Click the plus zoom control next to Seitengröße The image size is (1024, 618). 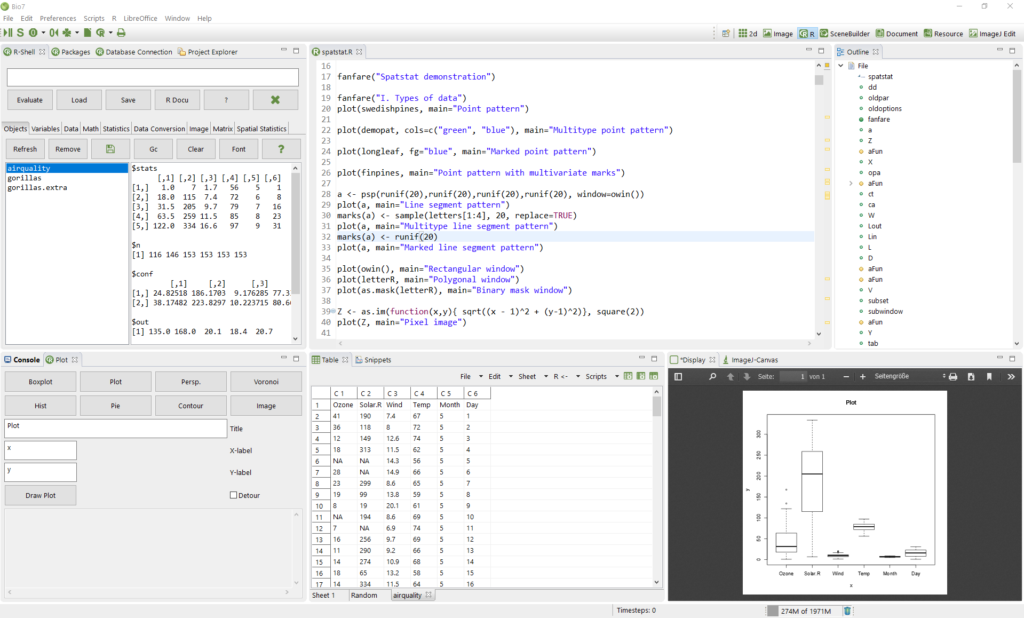click(x=862, y=378)
